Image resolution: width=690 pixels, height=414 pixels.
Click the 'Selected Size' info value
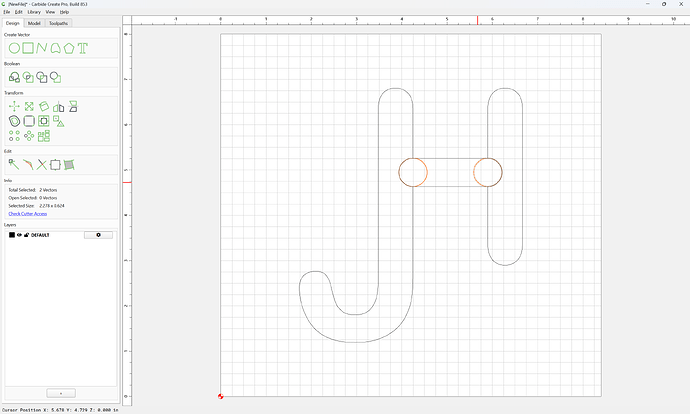pyautogui.click(x=52, y=206)
